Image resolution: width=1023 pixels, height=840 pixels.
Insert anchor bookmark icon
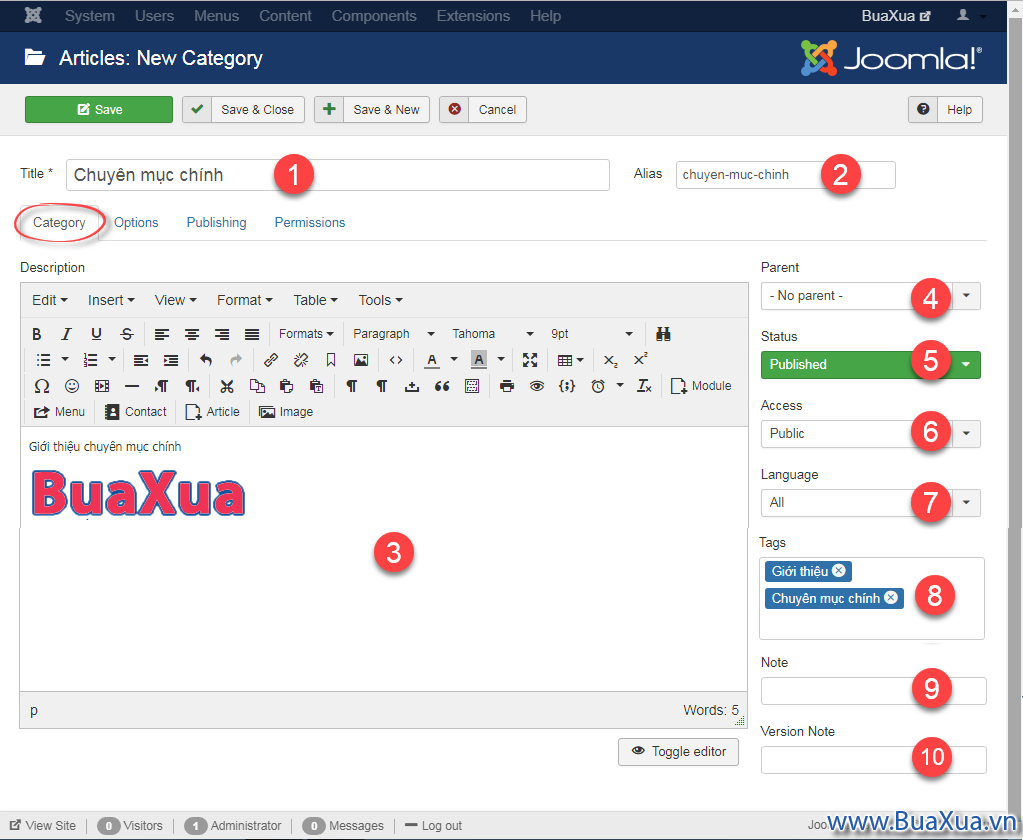click(x=331, y=359)
